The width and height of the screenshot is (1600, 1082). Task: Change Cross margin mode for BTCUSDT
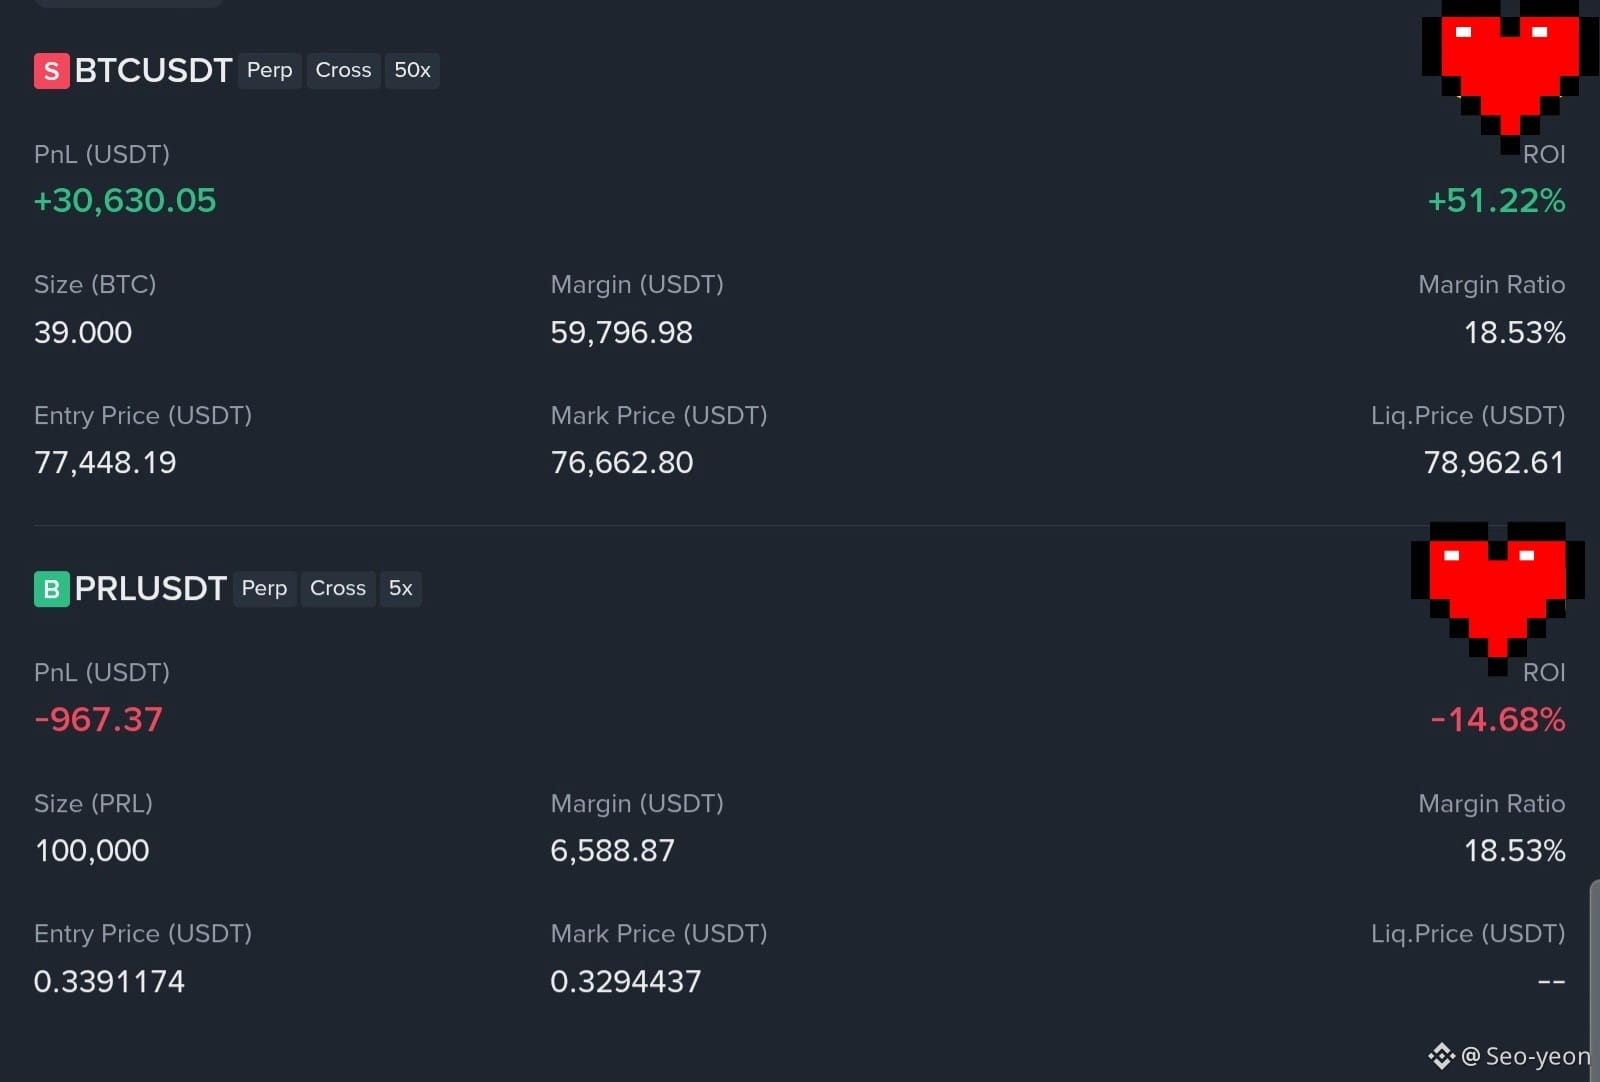click(343, 71)
